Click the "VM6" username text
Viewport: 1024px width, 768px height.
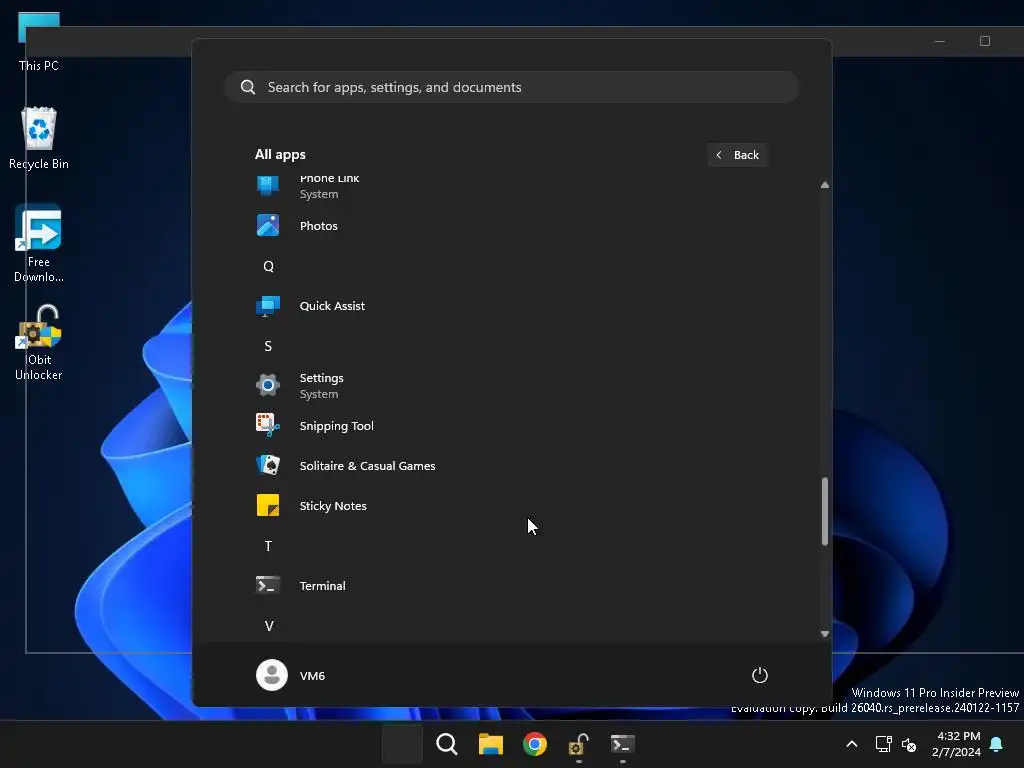pos(312,675)
